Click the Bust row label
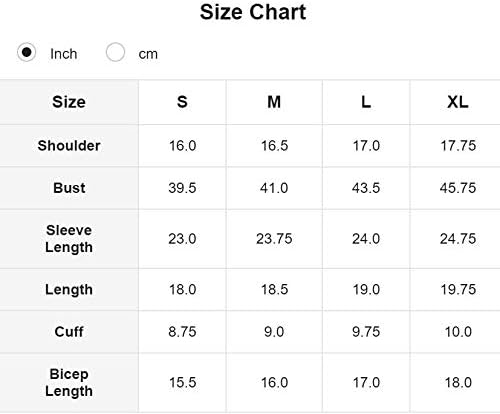Screen dimensions: 500x414 (69, 188)
